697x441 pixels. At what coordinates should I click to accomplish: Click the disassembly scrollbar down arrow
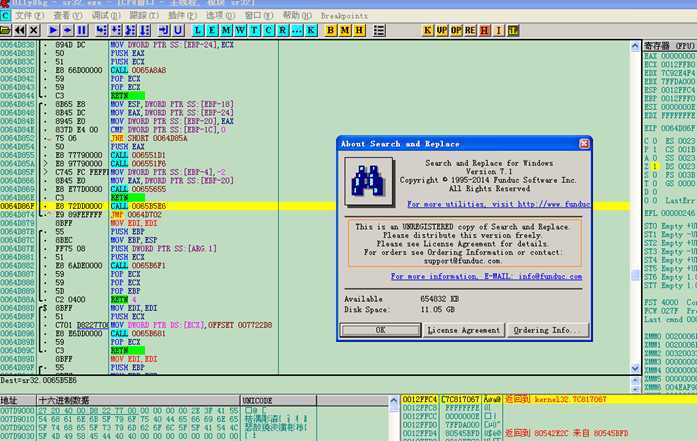[635, 369]
